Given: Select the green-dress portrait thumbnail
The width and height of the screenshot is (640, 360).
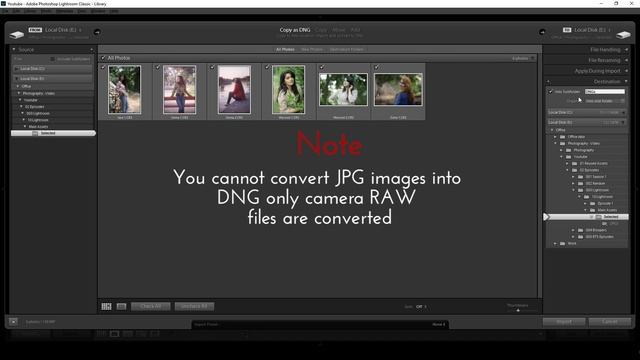Looking at the screenshot, I should click(x=289, y=89).
